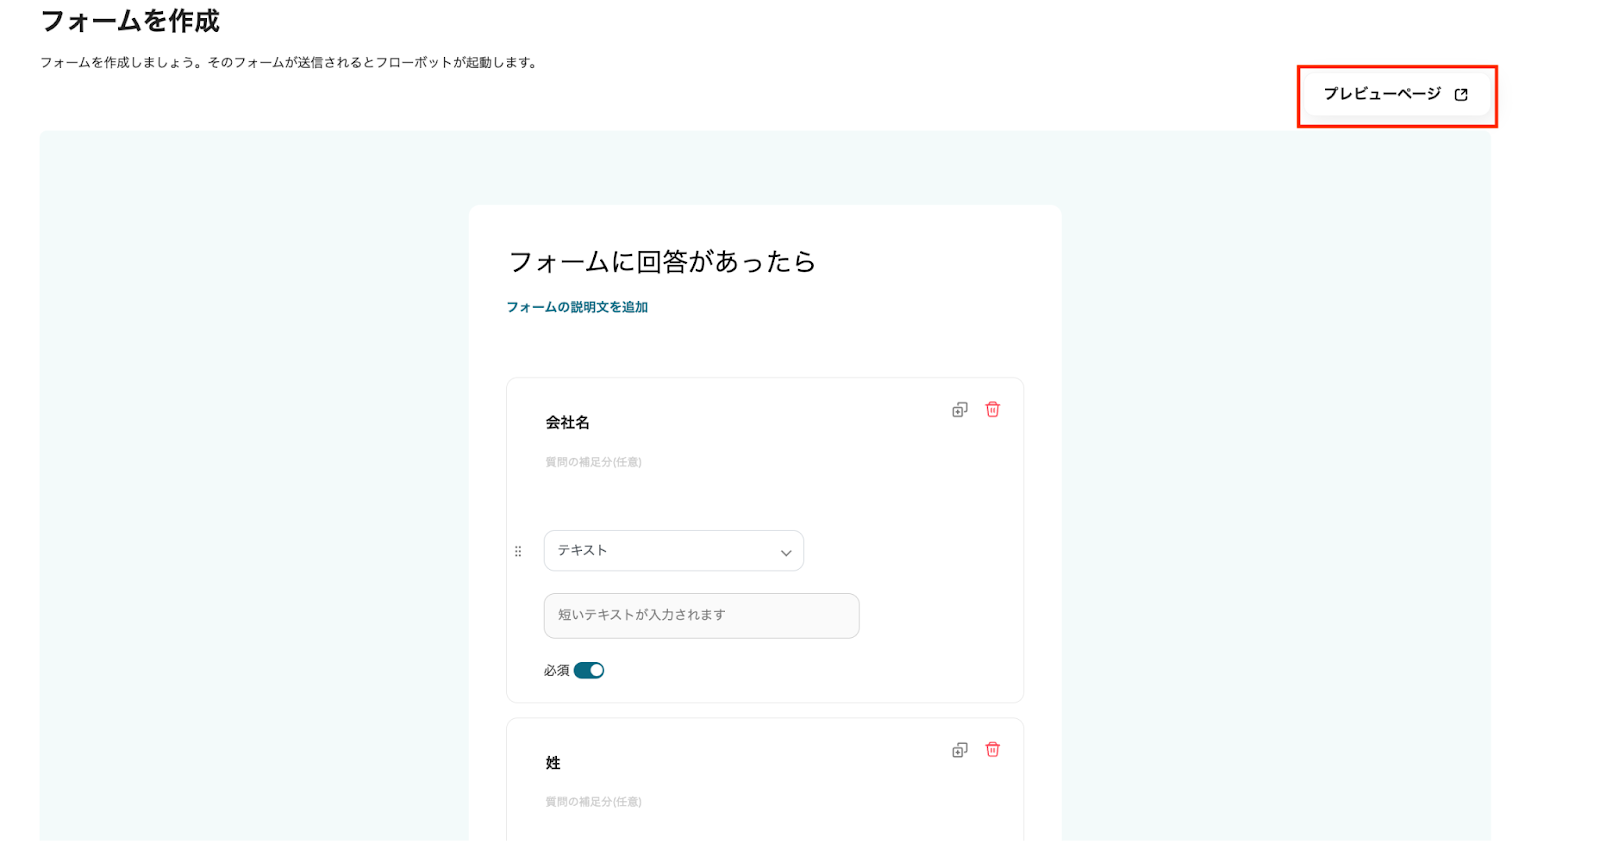Click the 姓 question title
The width and height of the screenshot is (1600, 841).
(x=553, y=763)
